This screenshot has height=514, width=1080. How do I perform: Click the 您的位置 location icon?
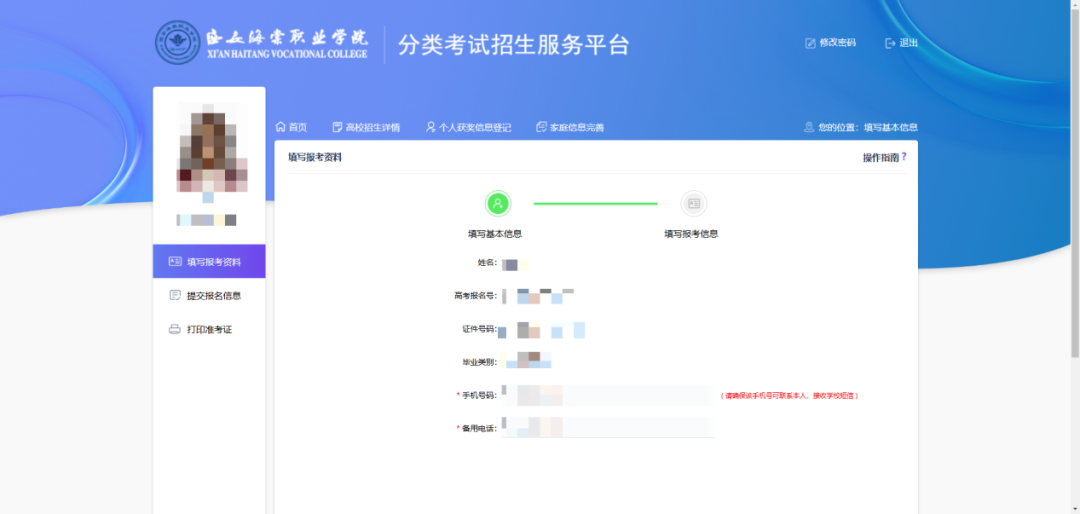click(809, 127)
